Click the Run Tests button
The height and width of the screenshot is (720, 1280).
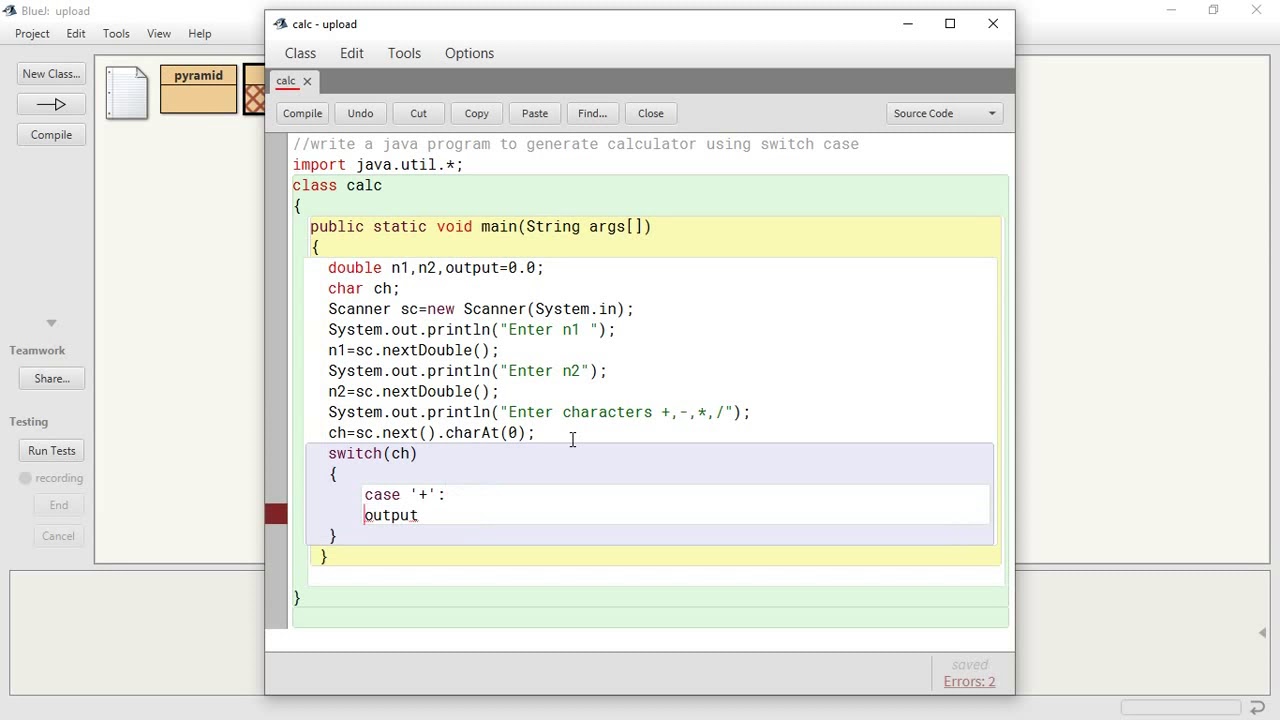coord(51,451)
